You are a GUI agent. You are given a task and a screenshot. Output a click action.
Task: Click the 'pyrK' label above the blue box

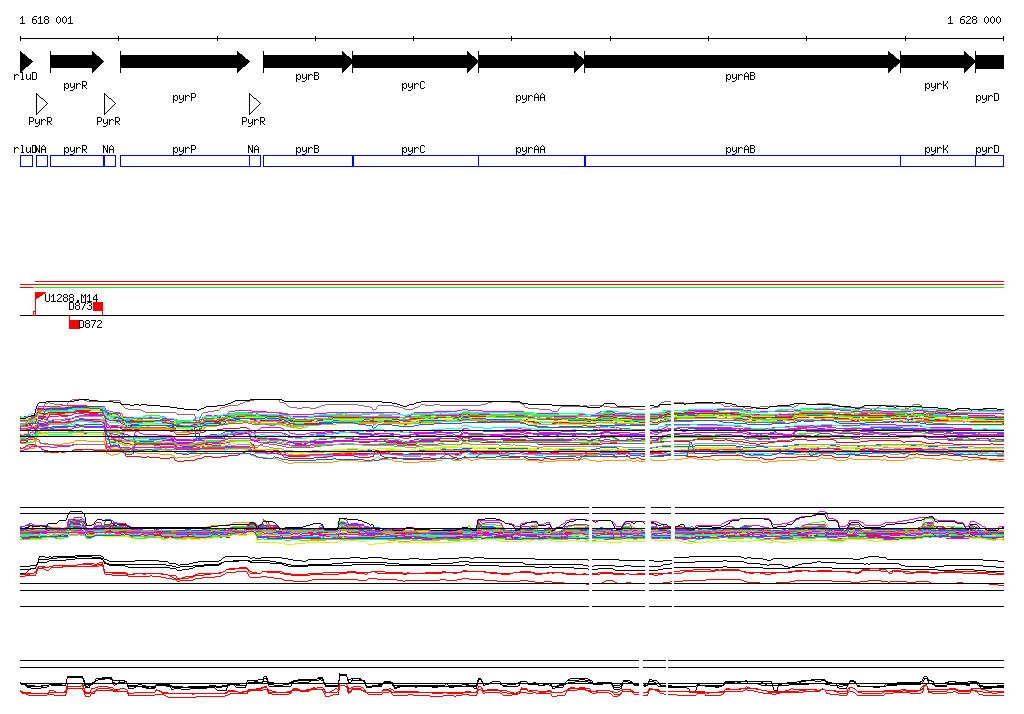[x=936, y=150]
